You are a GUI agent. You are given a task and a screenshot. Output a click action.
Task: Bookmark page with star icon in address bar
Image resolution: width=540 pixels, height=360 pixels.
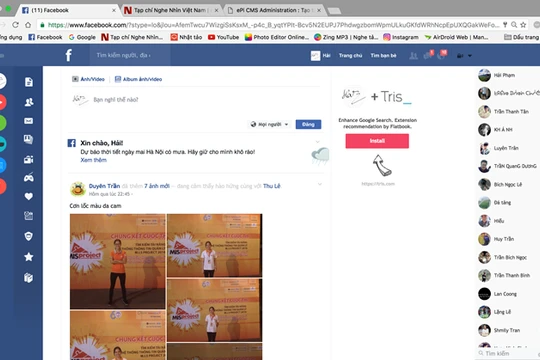click(x=523, y=25)
